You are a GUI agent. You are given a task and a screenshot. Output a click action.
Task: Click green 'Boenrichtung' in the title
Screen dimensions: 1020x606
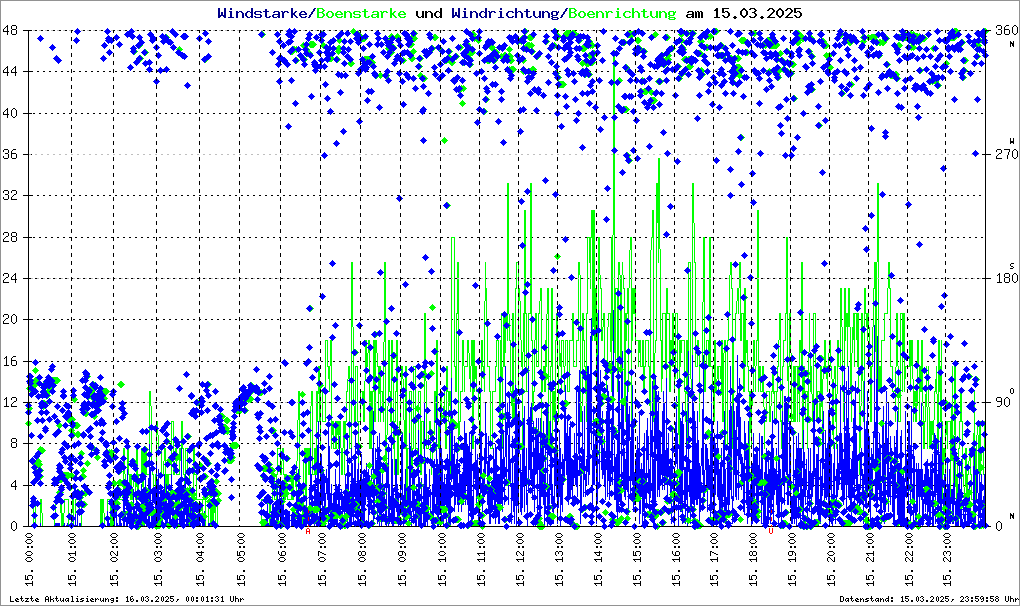coord(622,13)
